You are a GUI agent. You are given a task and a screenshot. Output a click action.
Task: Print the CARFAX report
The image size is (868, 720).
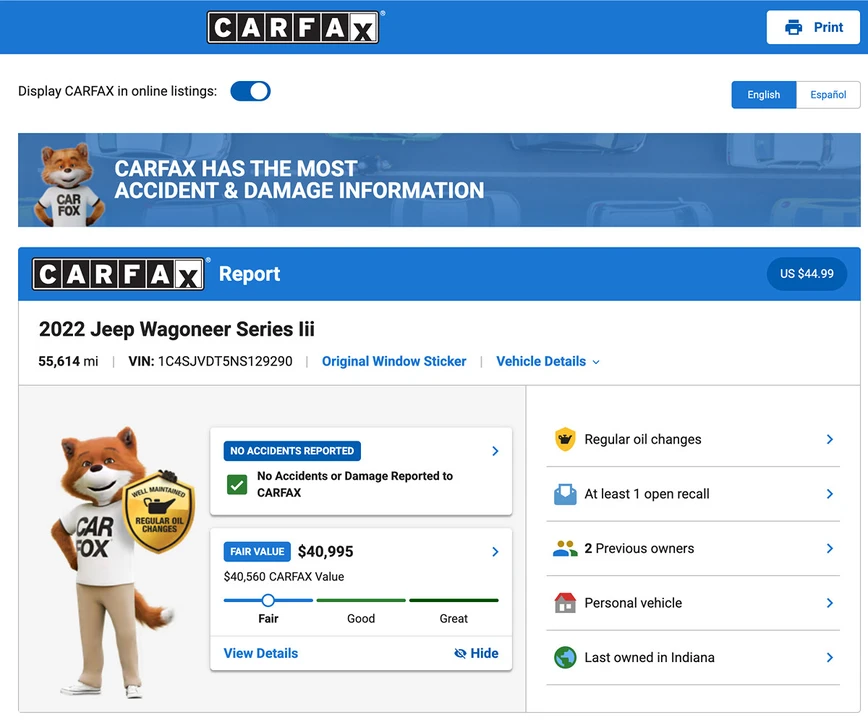pyautogui.click(x=813, y=27)
